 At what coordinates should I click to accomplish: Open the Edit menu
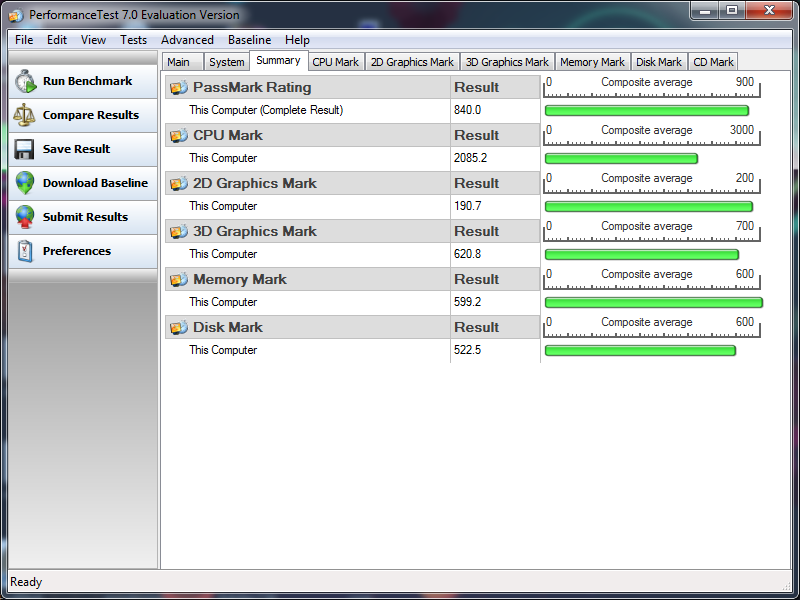57,40
